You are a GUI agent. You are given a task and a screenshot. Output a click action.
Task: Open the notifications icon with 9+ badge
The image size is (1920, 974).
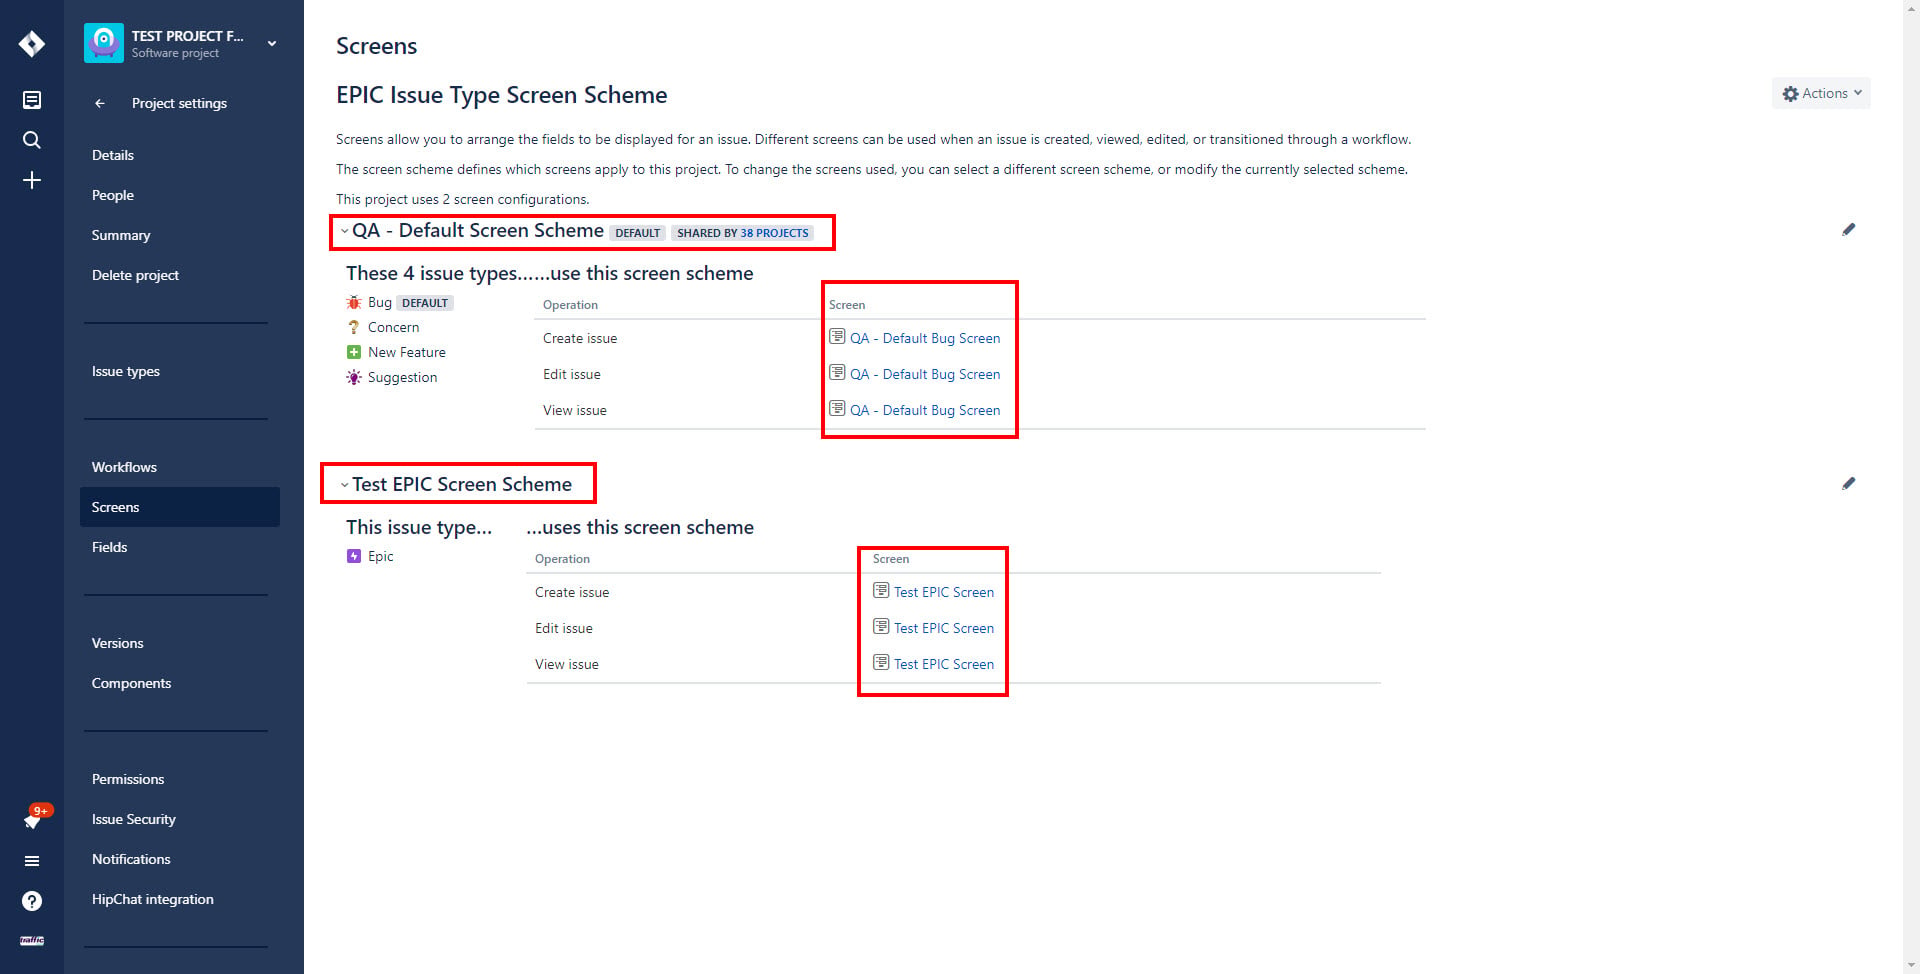coord(34,819)
